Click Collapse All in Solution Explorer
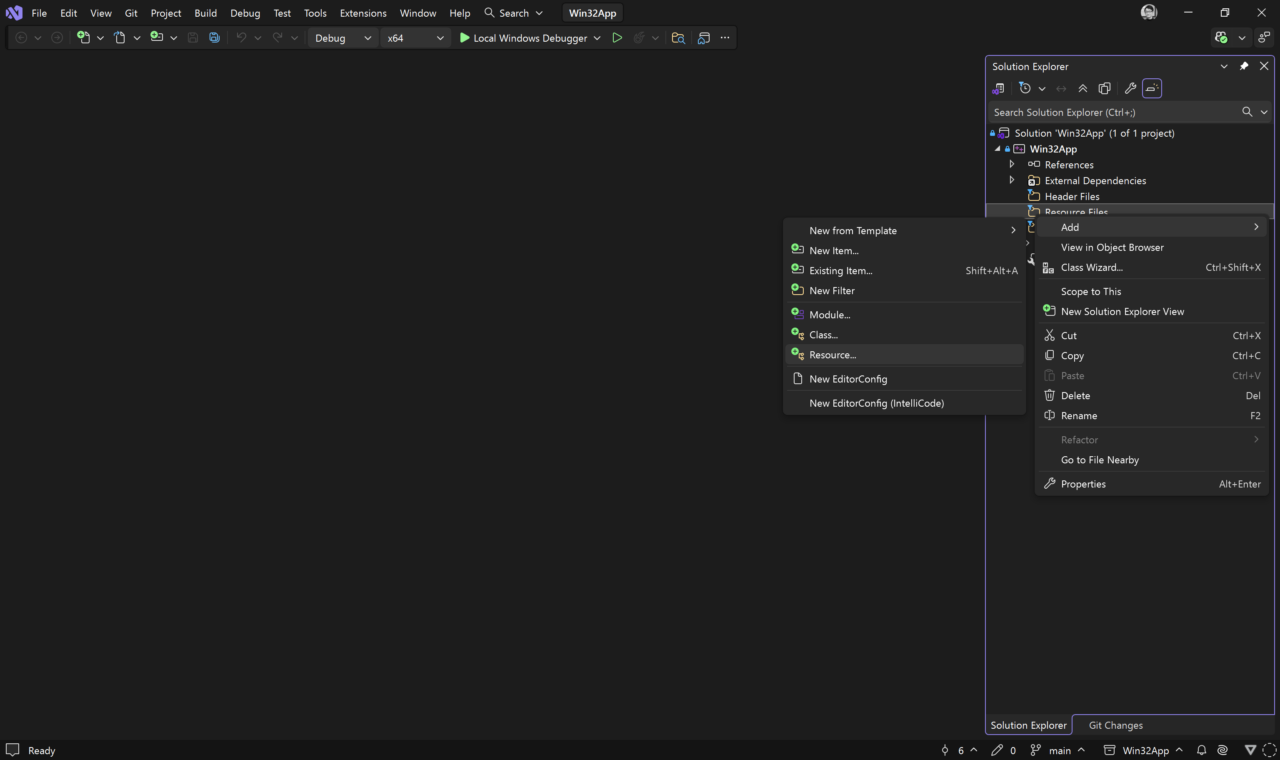 pos(1082,89)
